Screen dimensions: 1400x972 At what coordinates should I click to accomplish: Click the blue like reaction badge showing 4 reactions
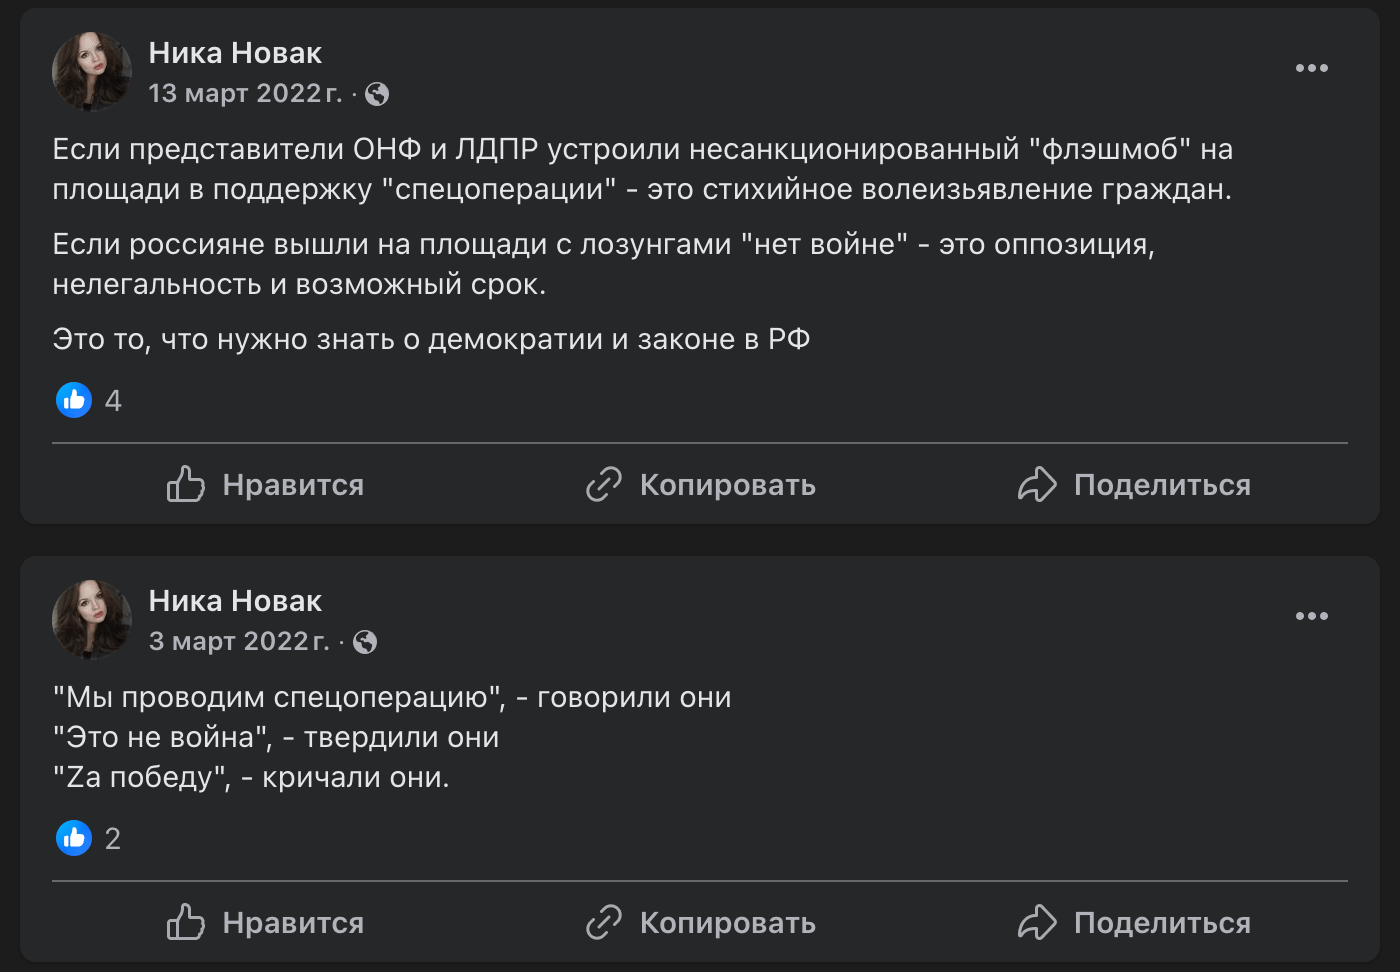click(x=74, y=400)
